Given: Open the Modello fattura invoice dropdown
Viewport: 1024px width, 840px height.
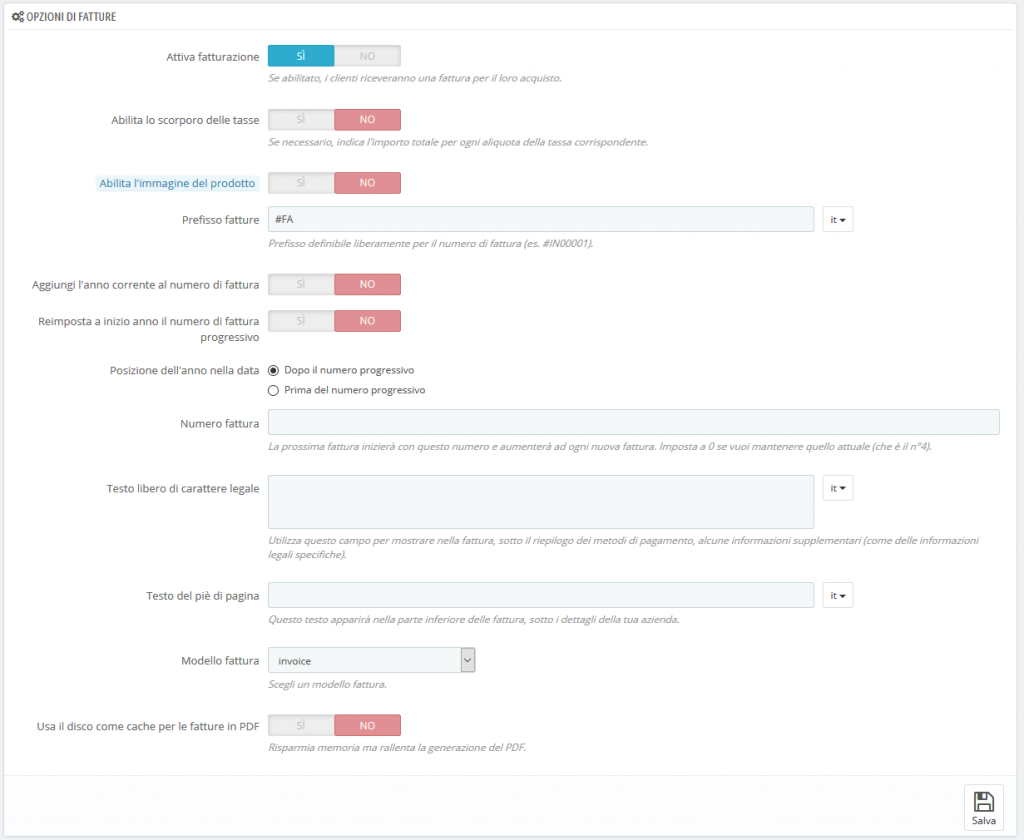Looking at the screenshot, I should (371, 660).
